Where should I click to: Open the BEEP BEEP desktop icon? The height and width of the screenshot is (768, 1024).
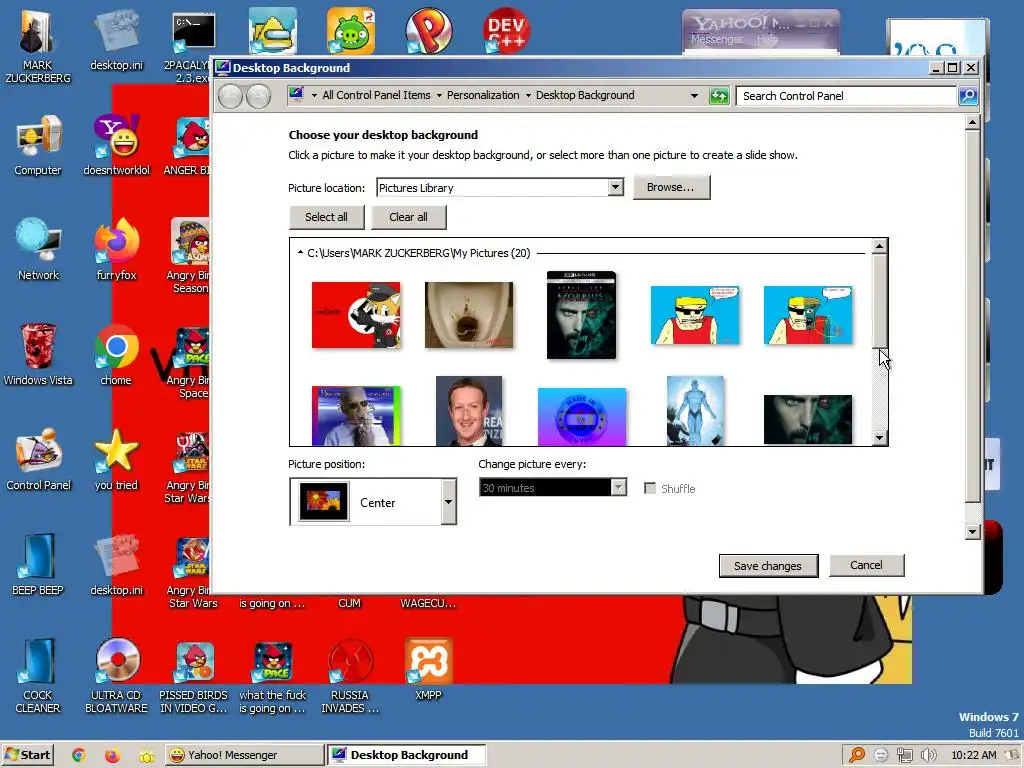[38, 565]
